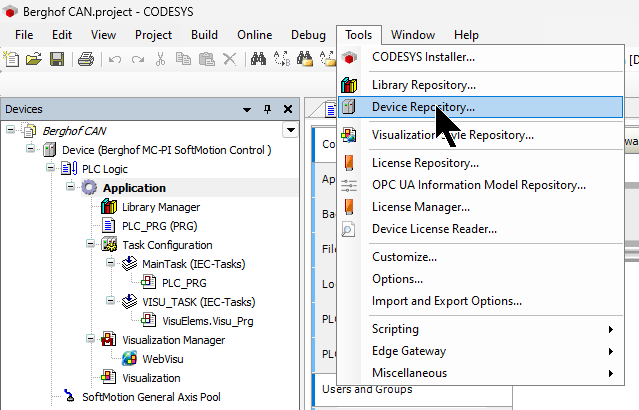639x410 pixels.
Task: Expand the Miscellaneous submenu
Action: coord(610,373)
